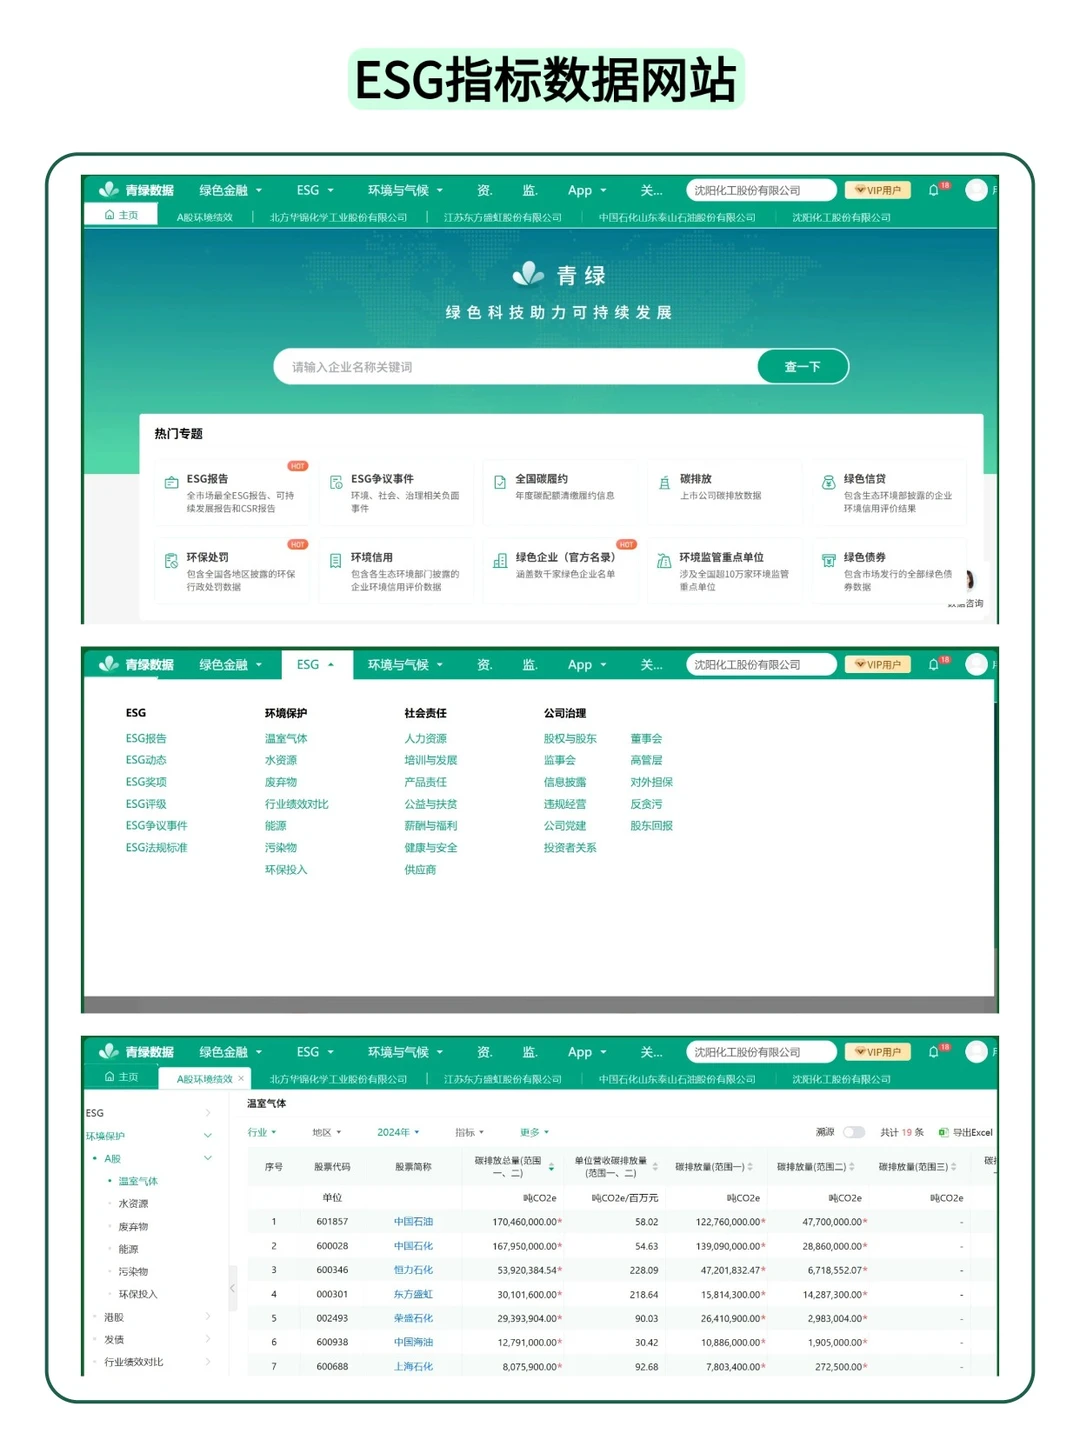The image size is (1080, 1440).
Task: Click the user avatar in the top bar
Action: pos(977,190)
